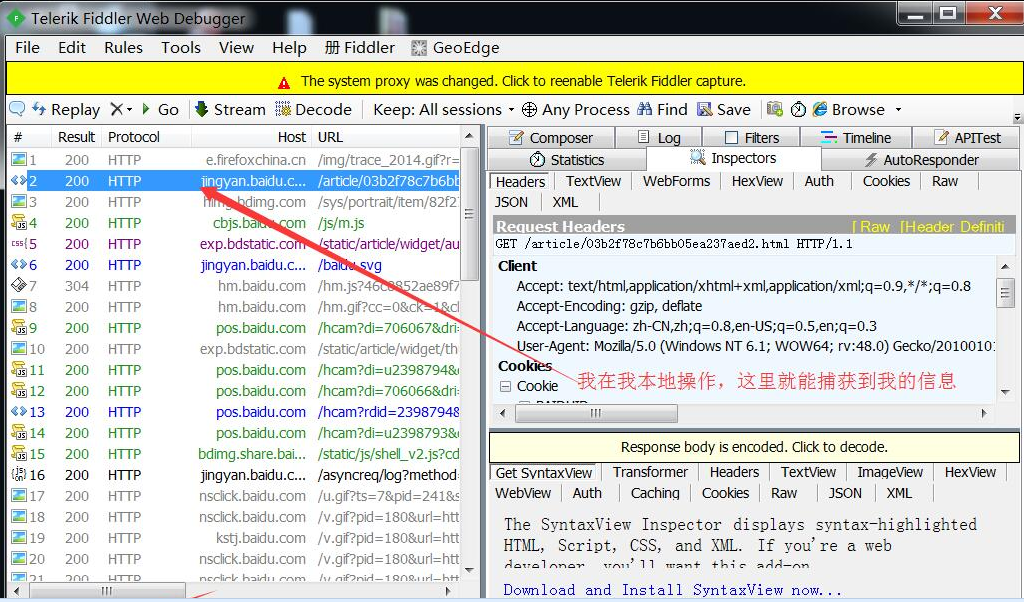This screenshot has width=1024, height=602.
Task: Select session 4 cbjs.baidu.com script icon
Action: coord(18,223)
